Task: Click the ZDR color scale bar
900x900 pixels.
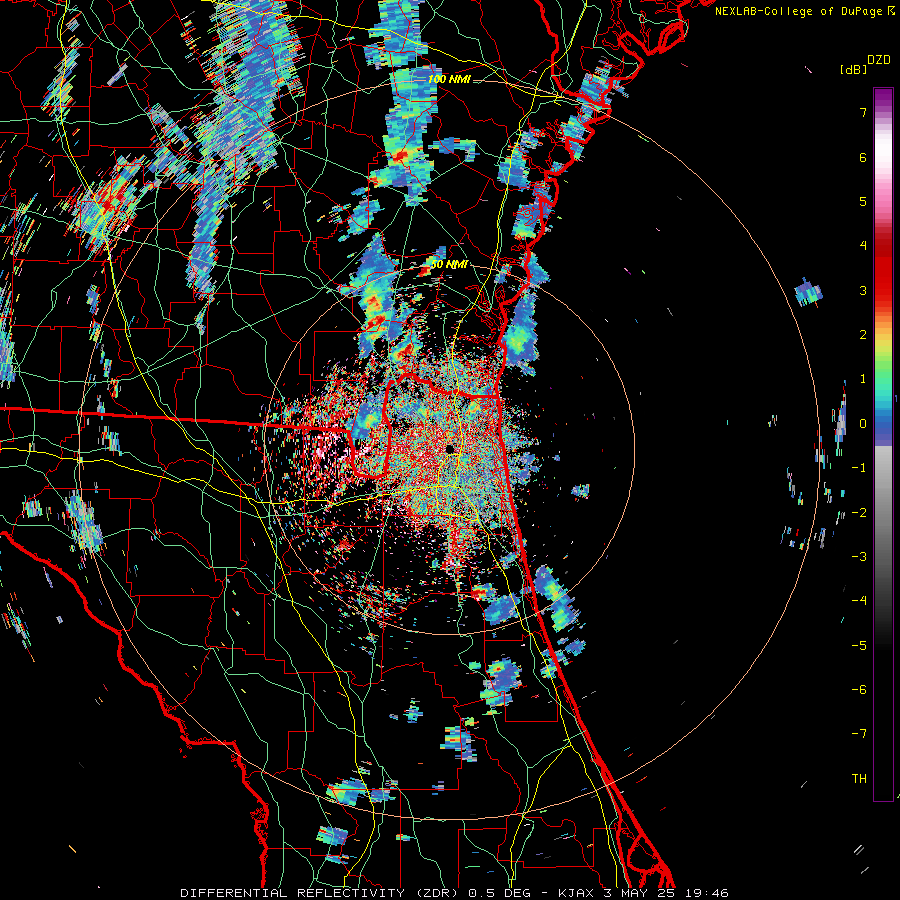Action: point(883,444)
